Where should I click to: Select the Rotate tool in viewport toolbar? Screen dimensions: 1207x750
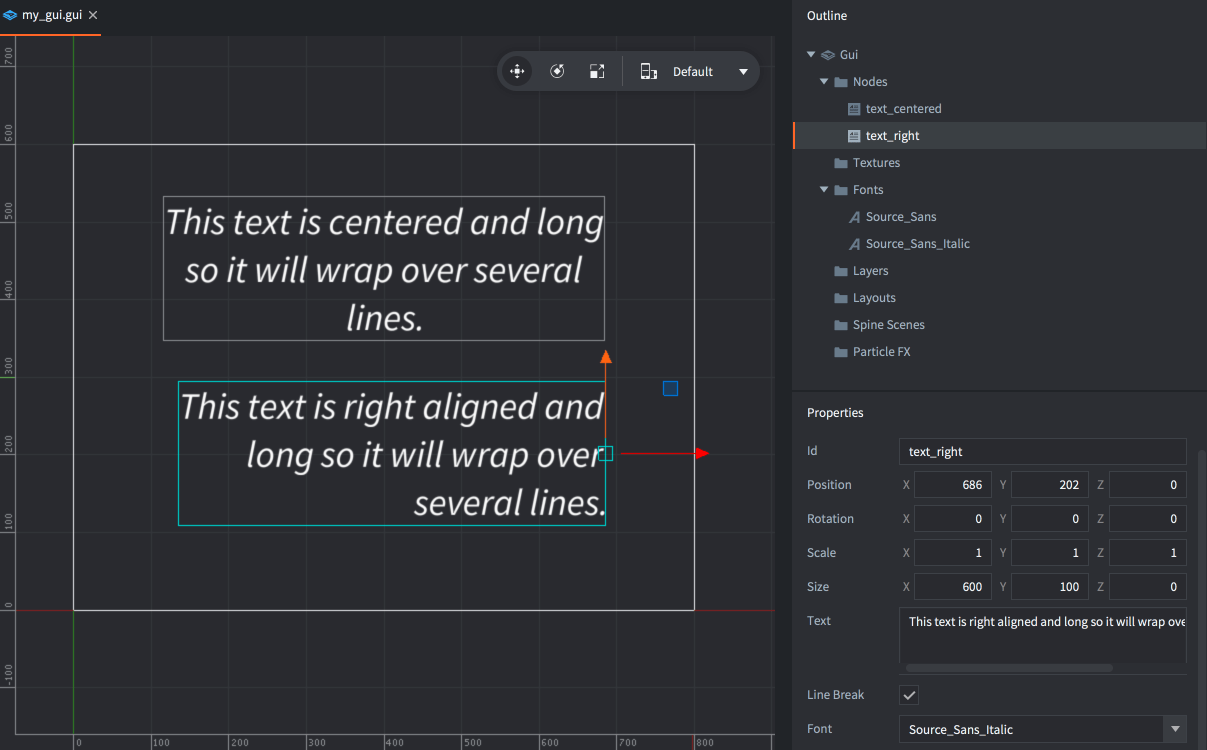[x=558, y=71]
